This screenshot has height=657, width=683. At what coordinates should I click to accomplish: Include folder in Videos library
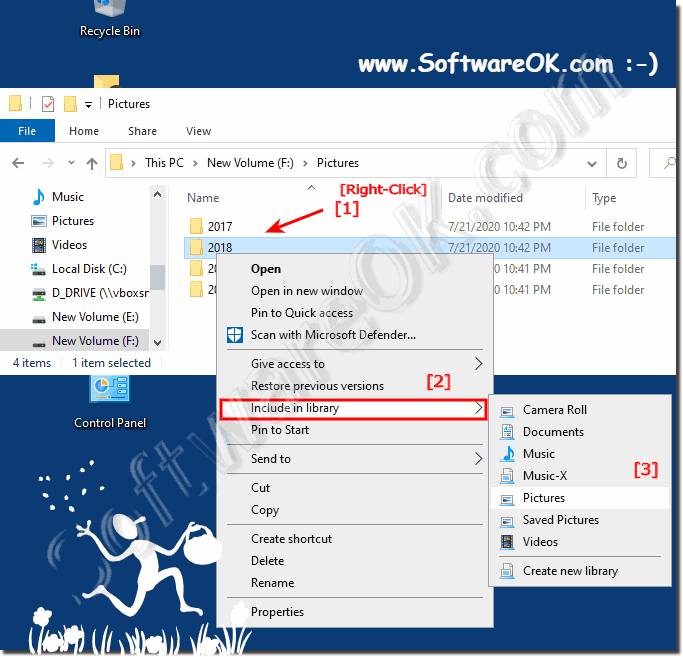580,542
